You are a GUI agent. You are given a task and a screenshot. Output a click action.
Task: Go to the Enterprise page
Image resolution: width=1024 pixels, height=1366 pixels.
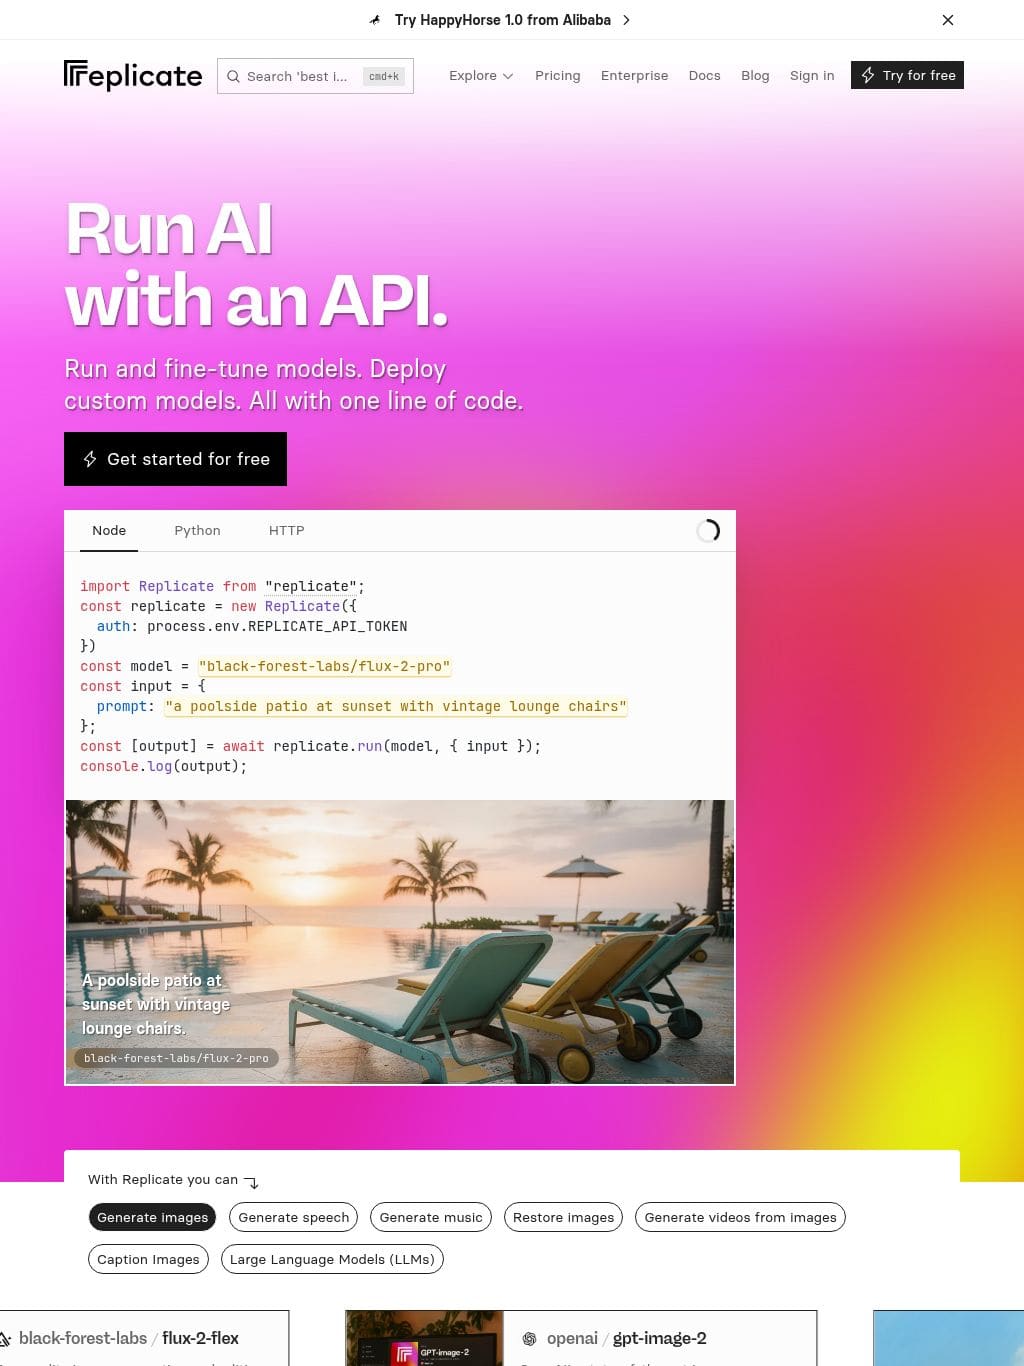pos(634,75)
